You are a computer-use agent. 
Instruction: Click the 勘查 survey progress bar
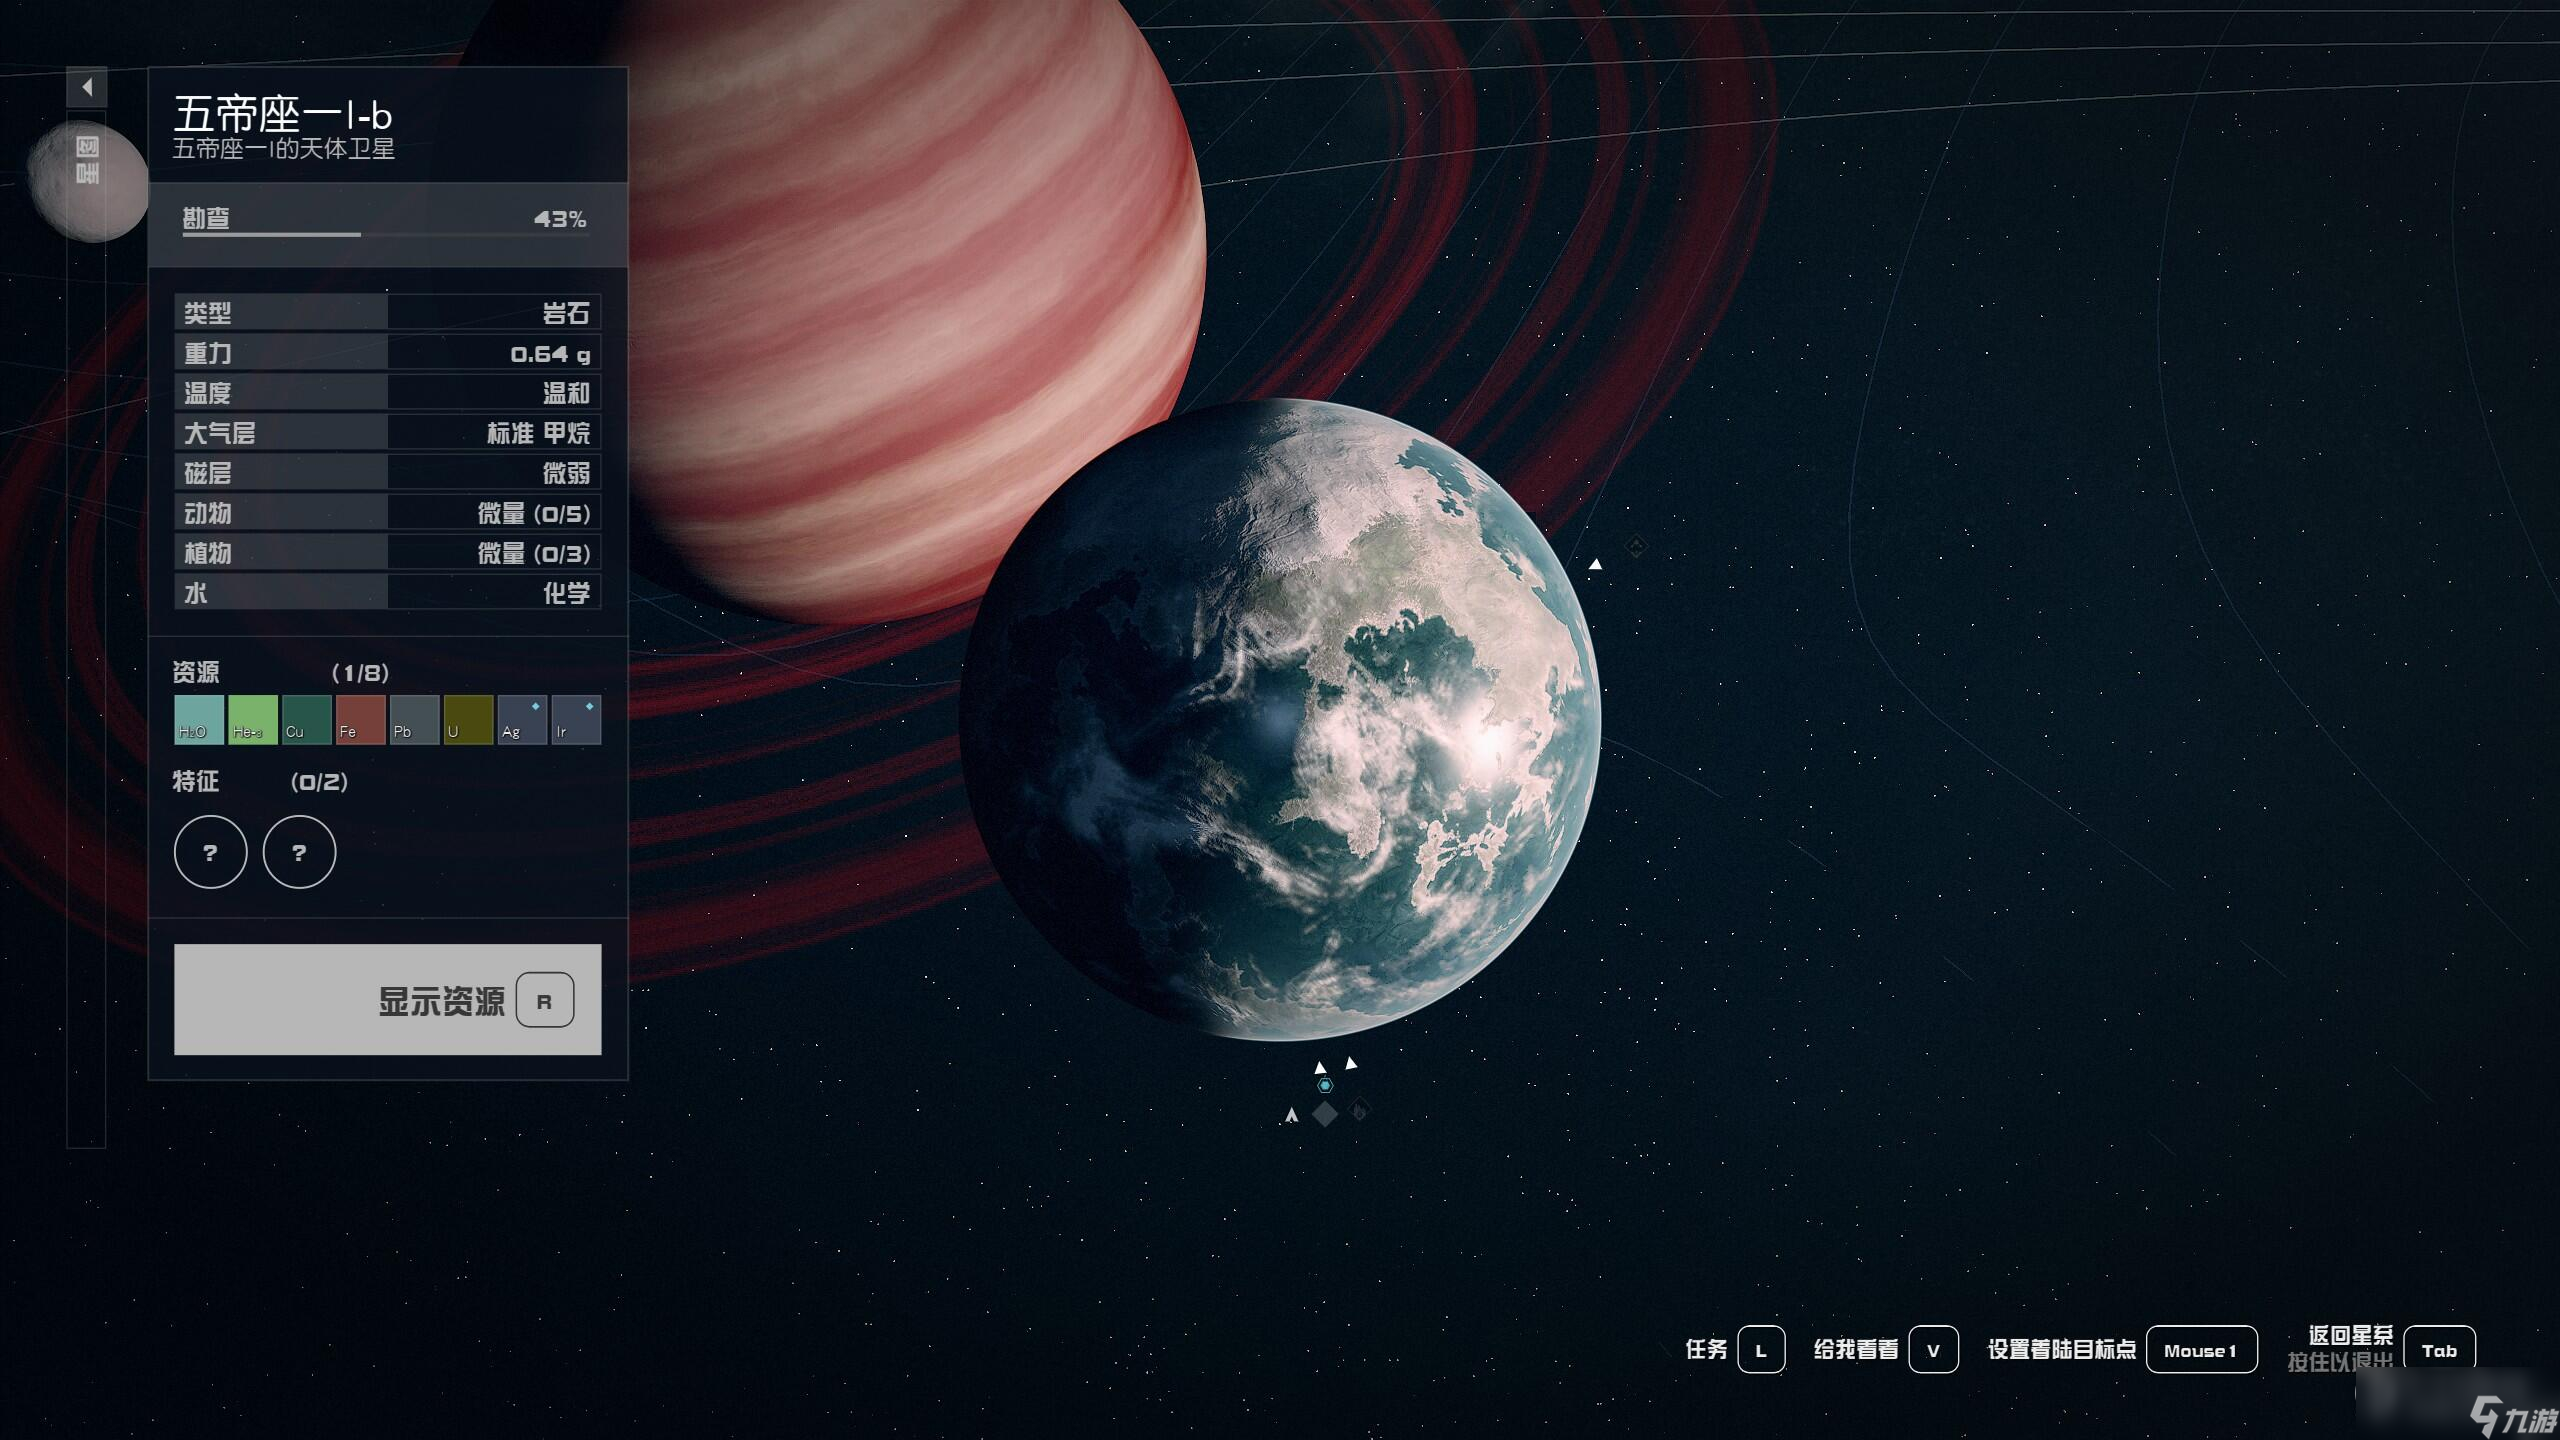pos(385,234)
